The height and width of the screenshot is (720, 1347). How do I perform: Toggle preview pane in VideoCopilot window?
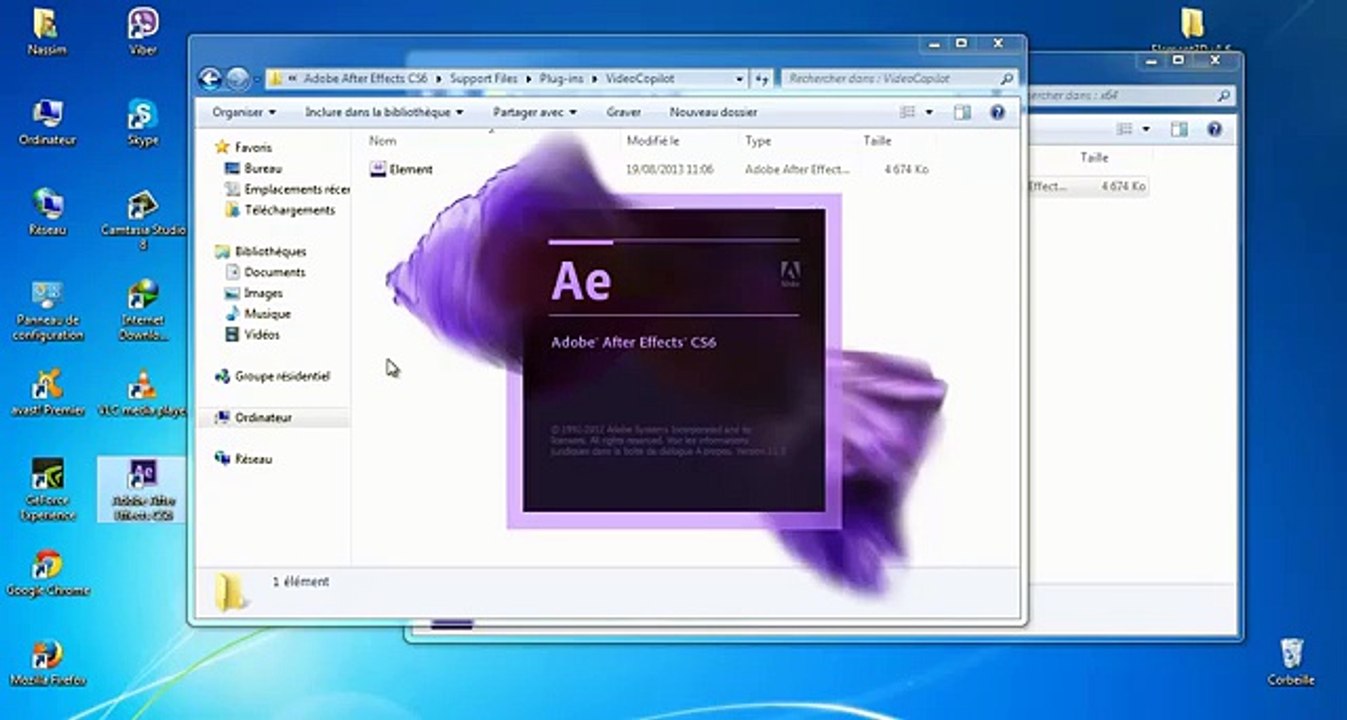click(962, 113)
